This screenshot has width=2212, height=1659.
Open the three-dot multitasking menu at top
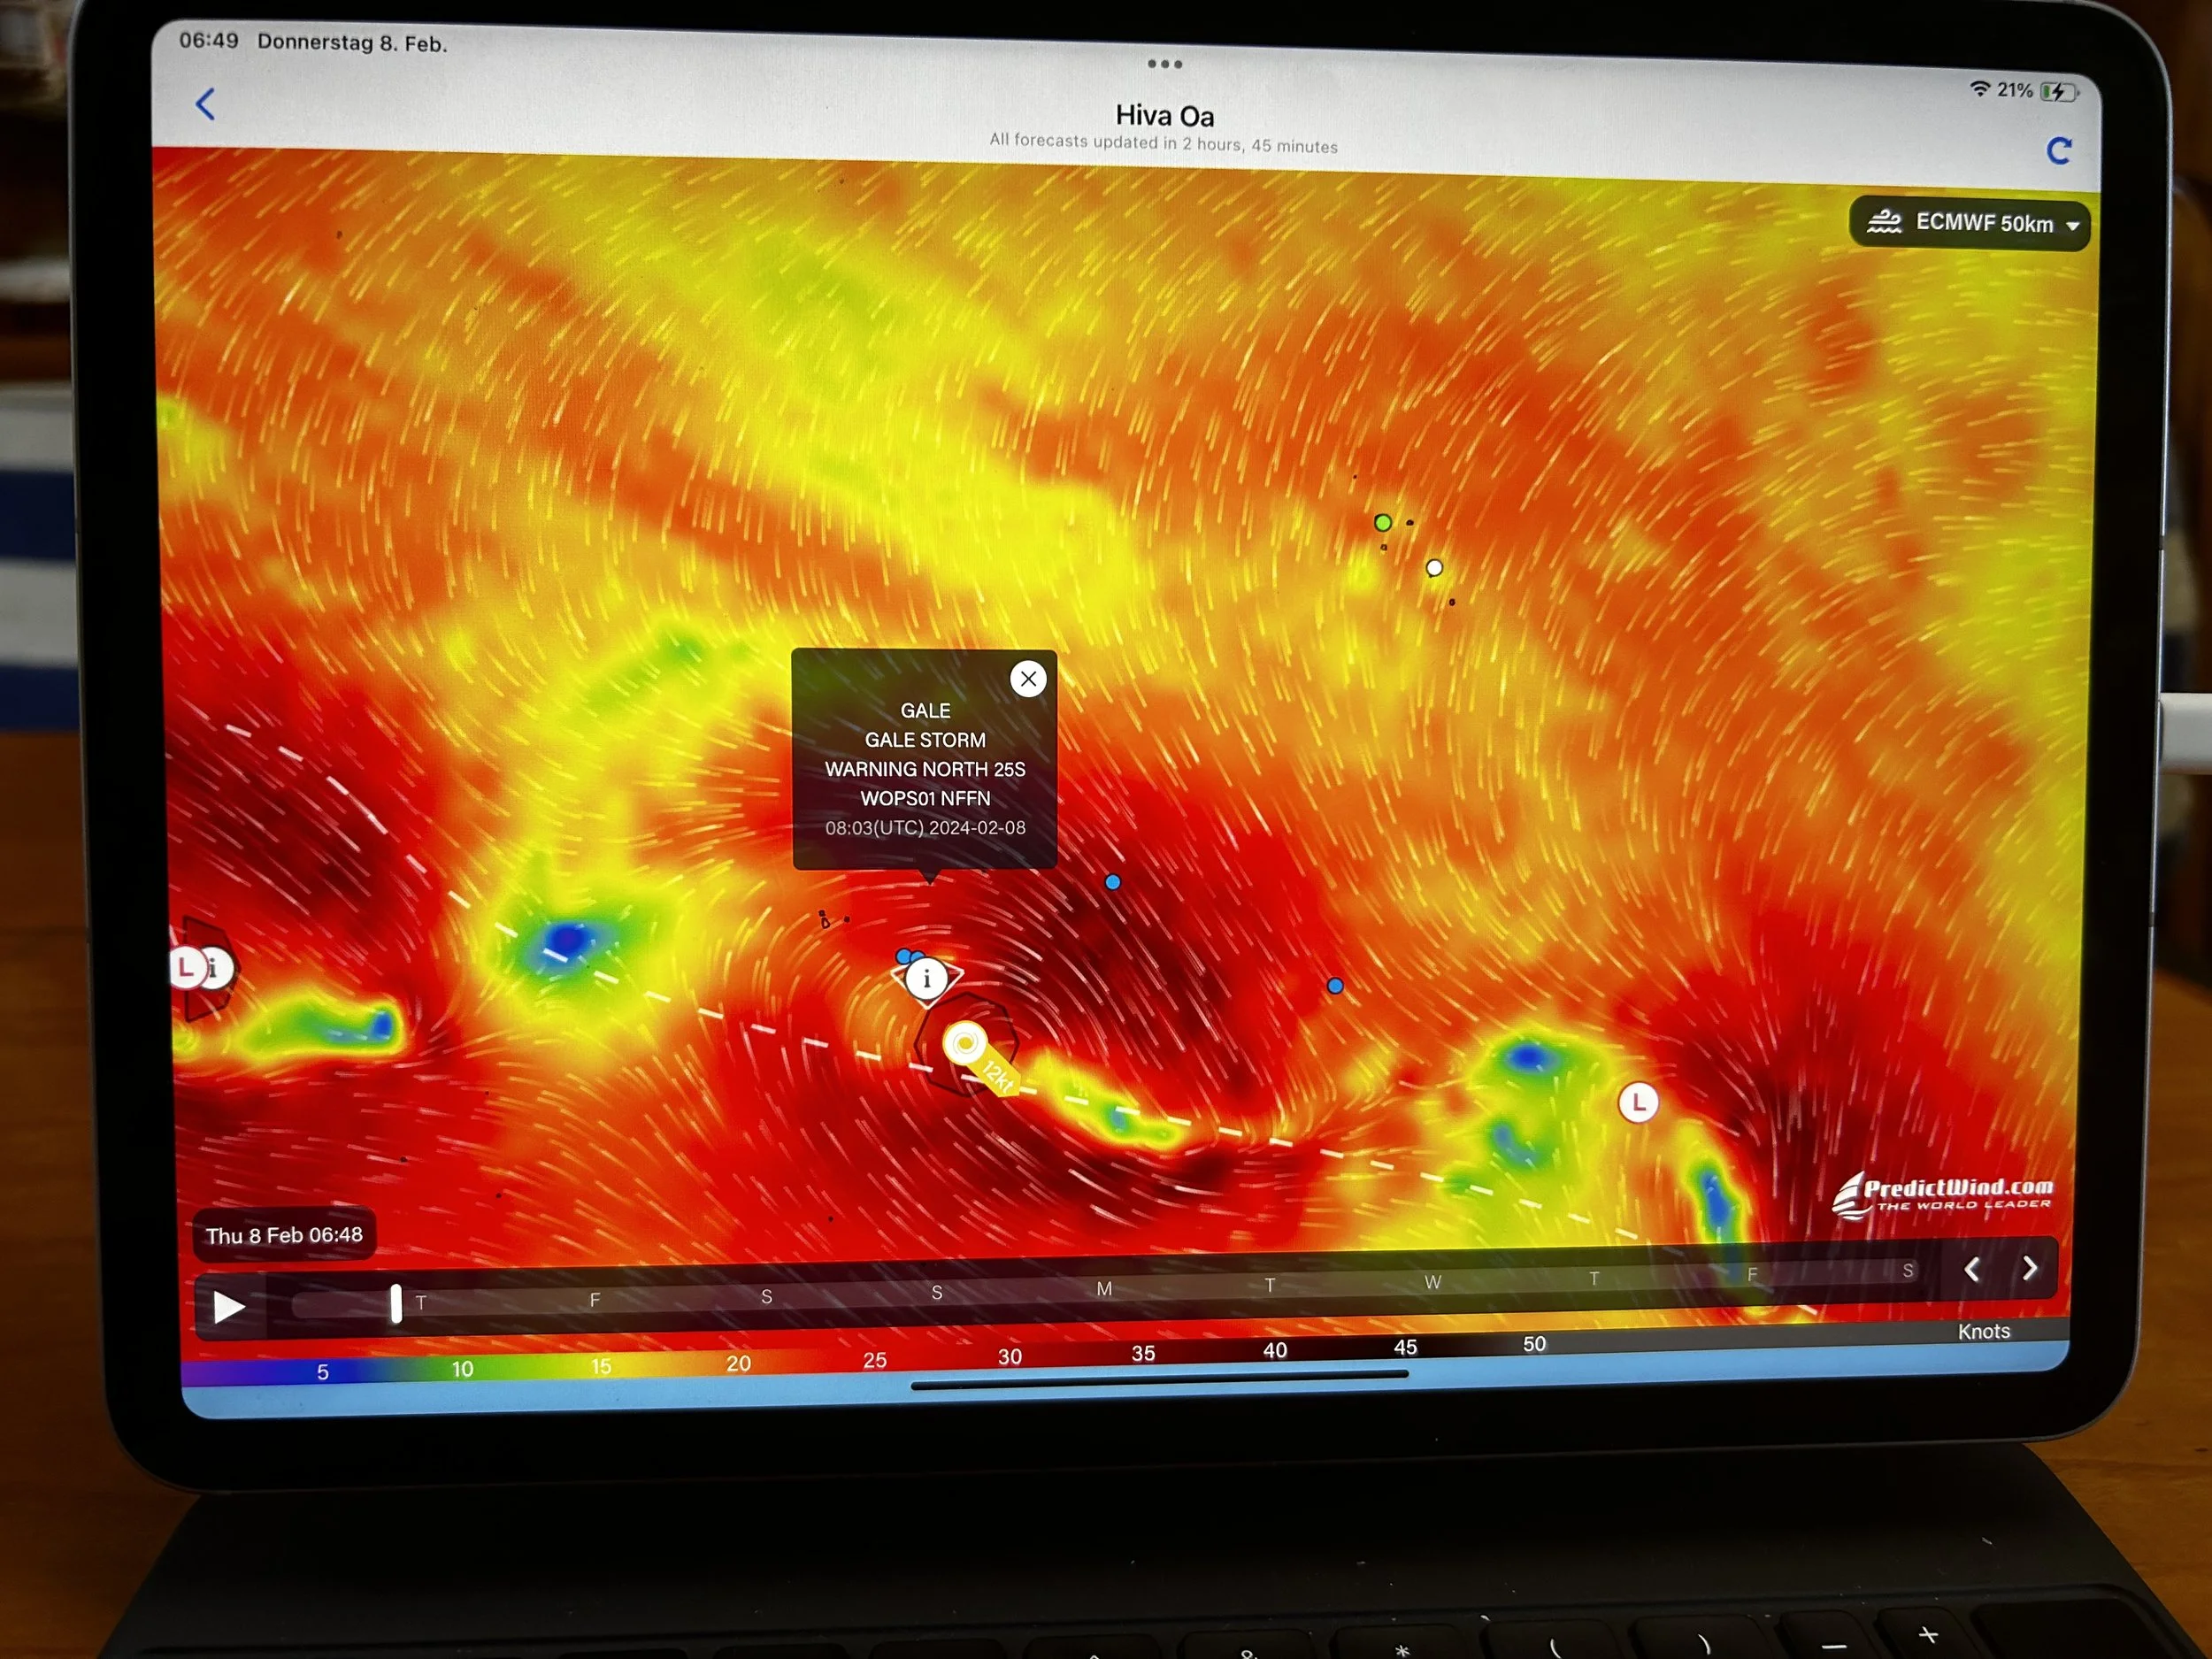(x=1164, y=64)
